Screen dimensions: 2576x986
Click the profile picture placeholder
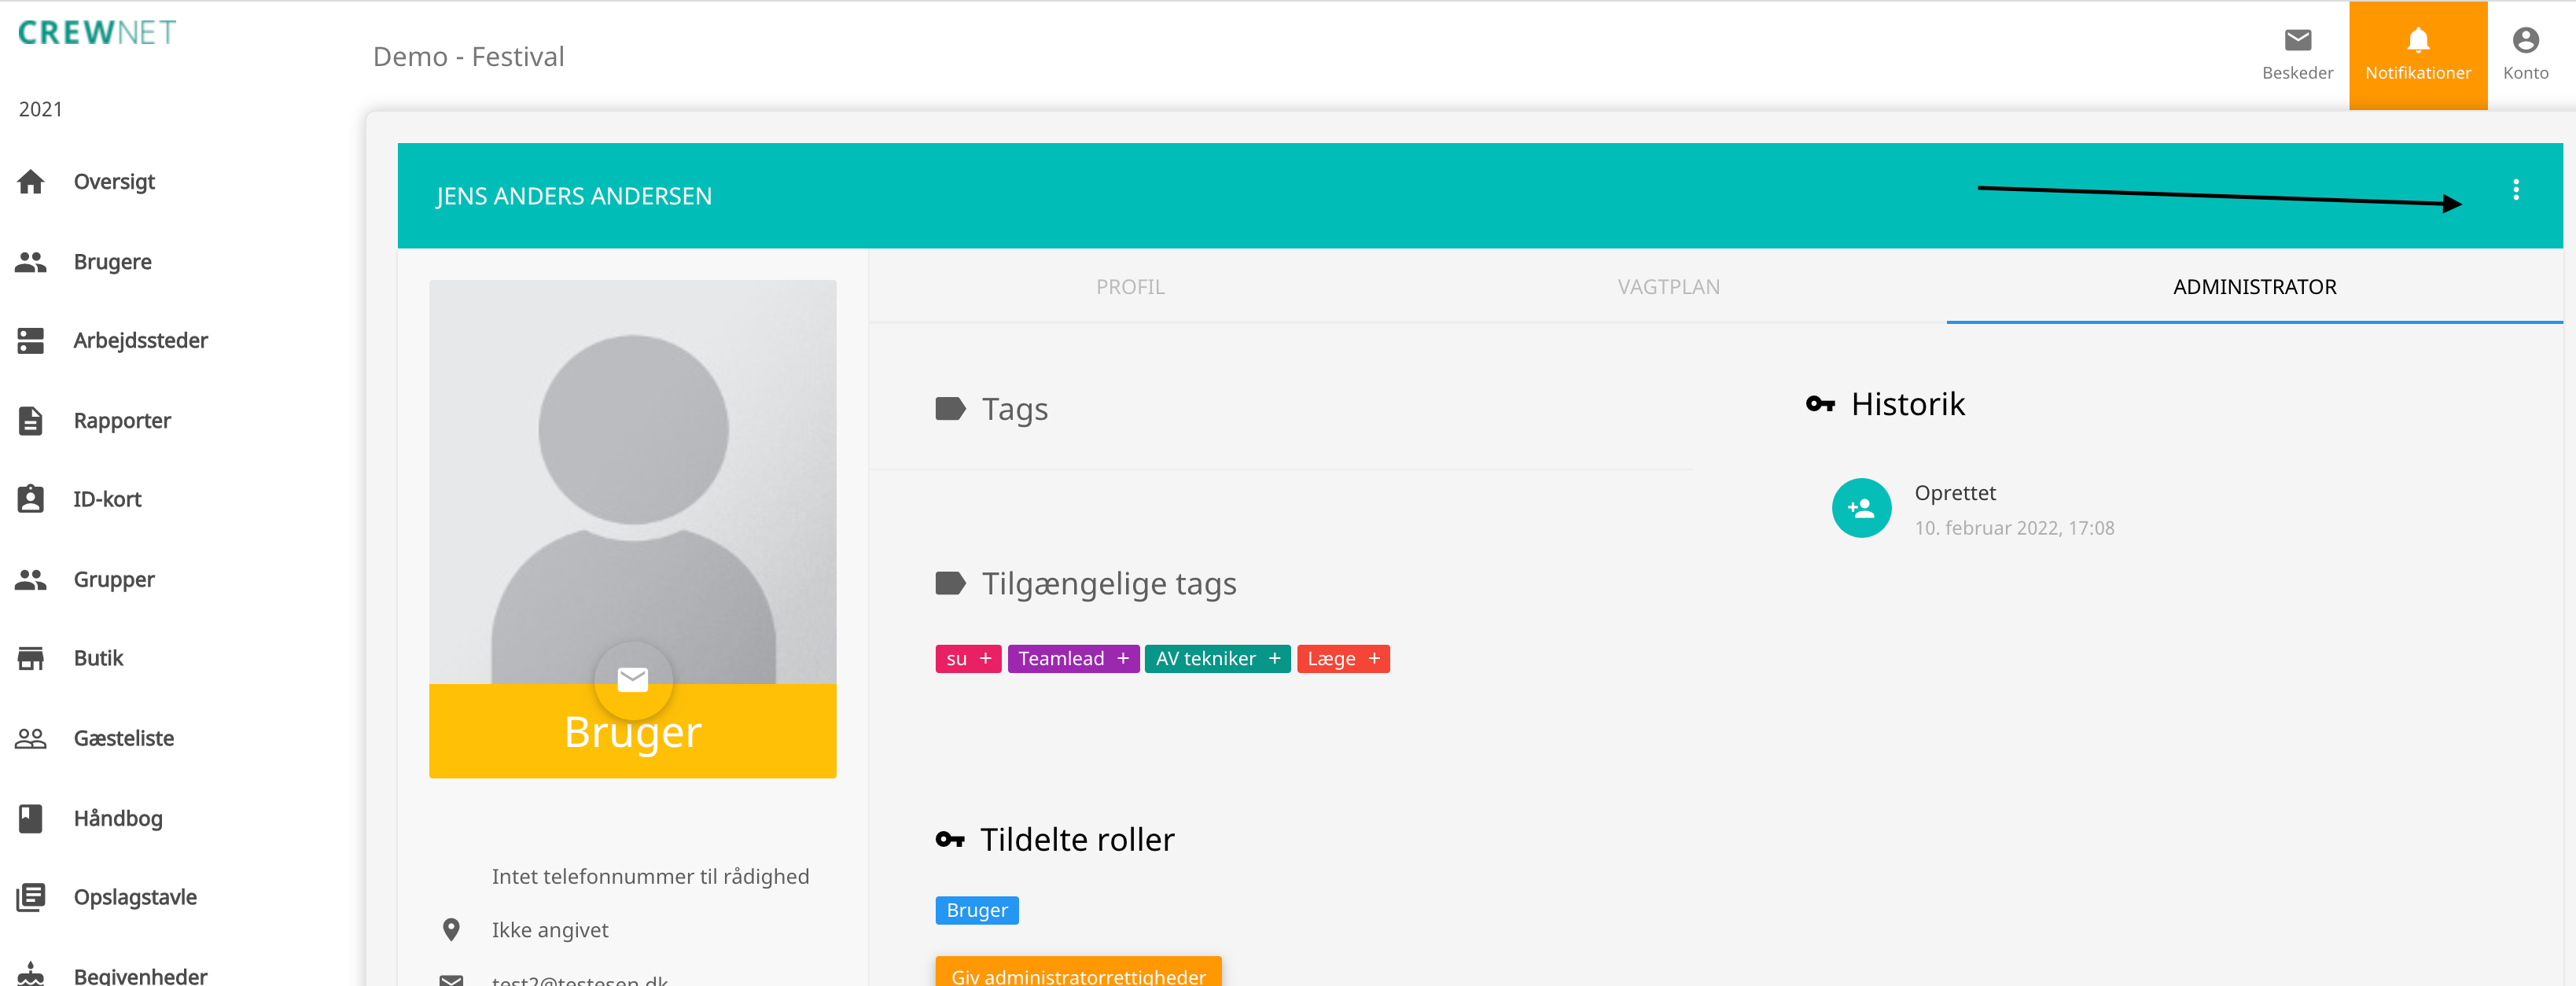[x=632, y=482]
